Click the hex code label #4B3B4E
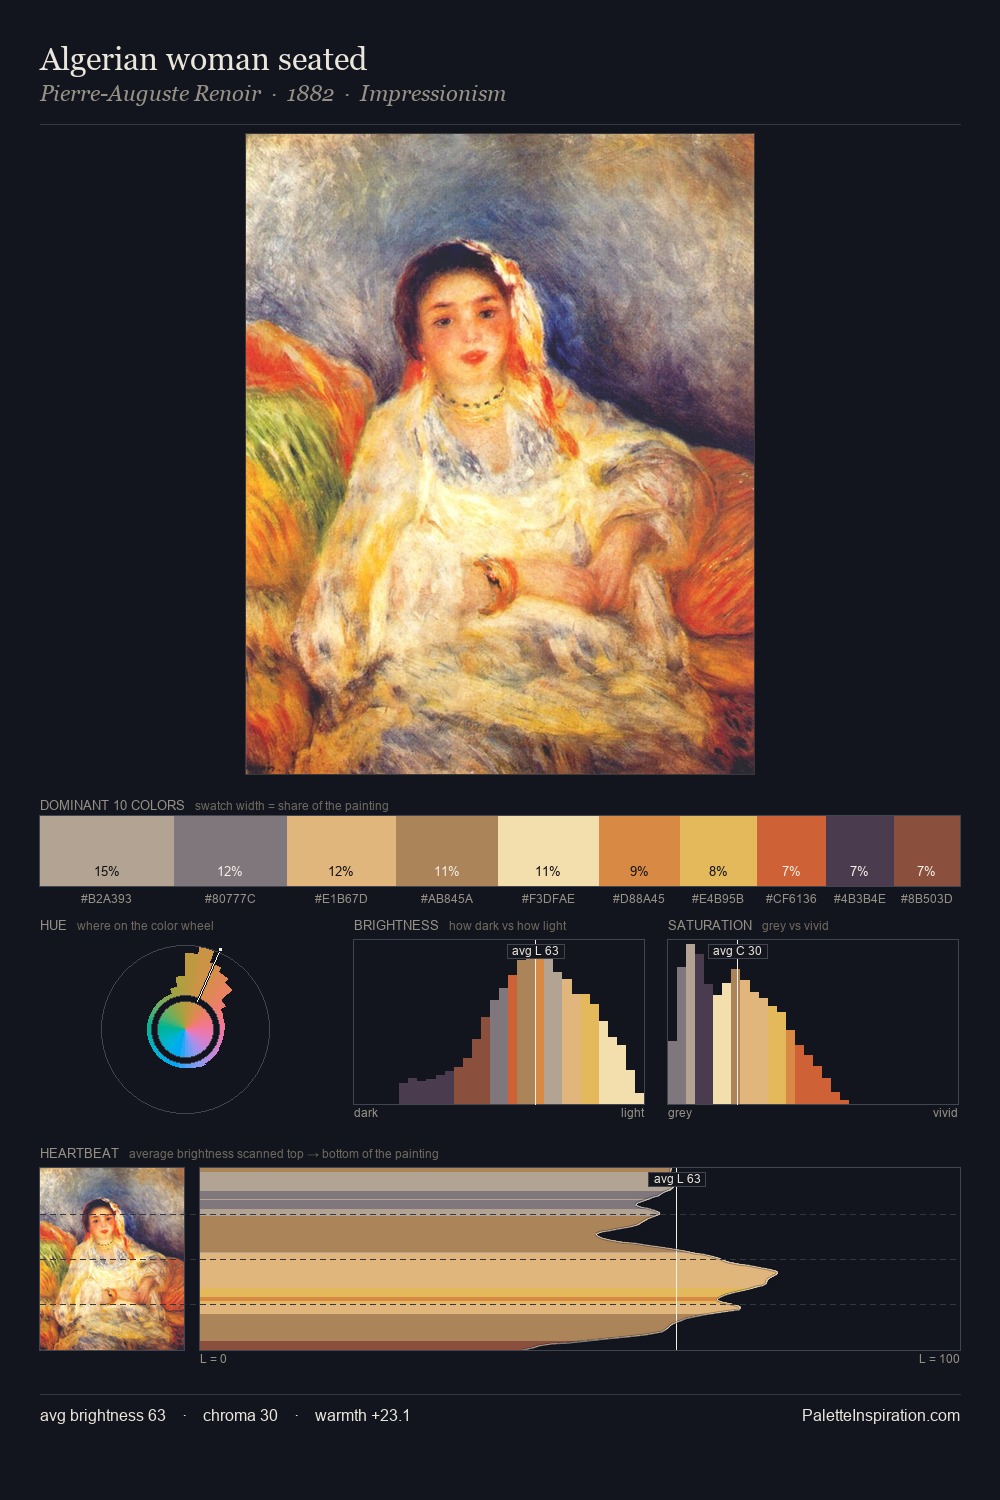 click(x=860, y=899)
